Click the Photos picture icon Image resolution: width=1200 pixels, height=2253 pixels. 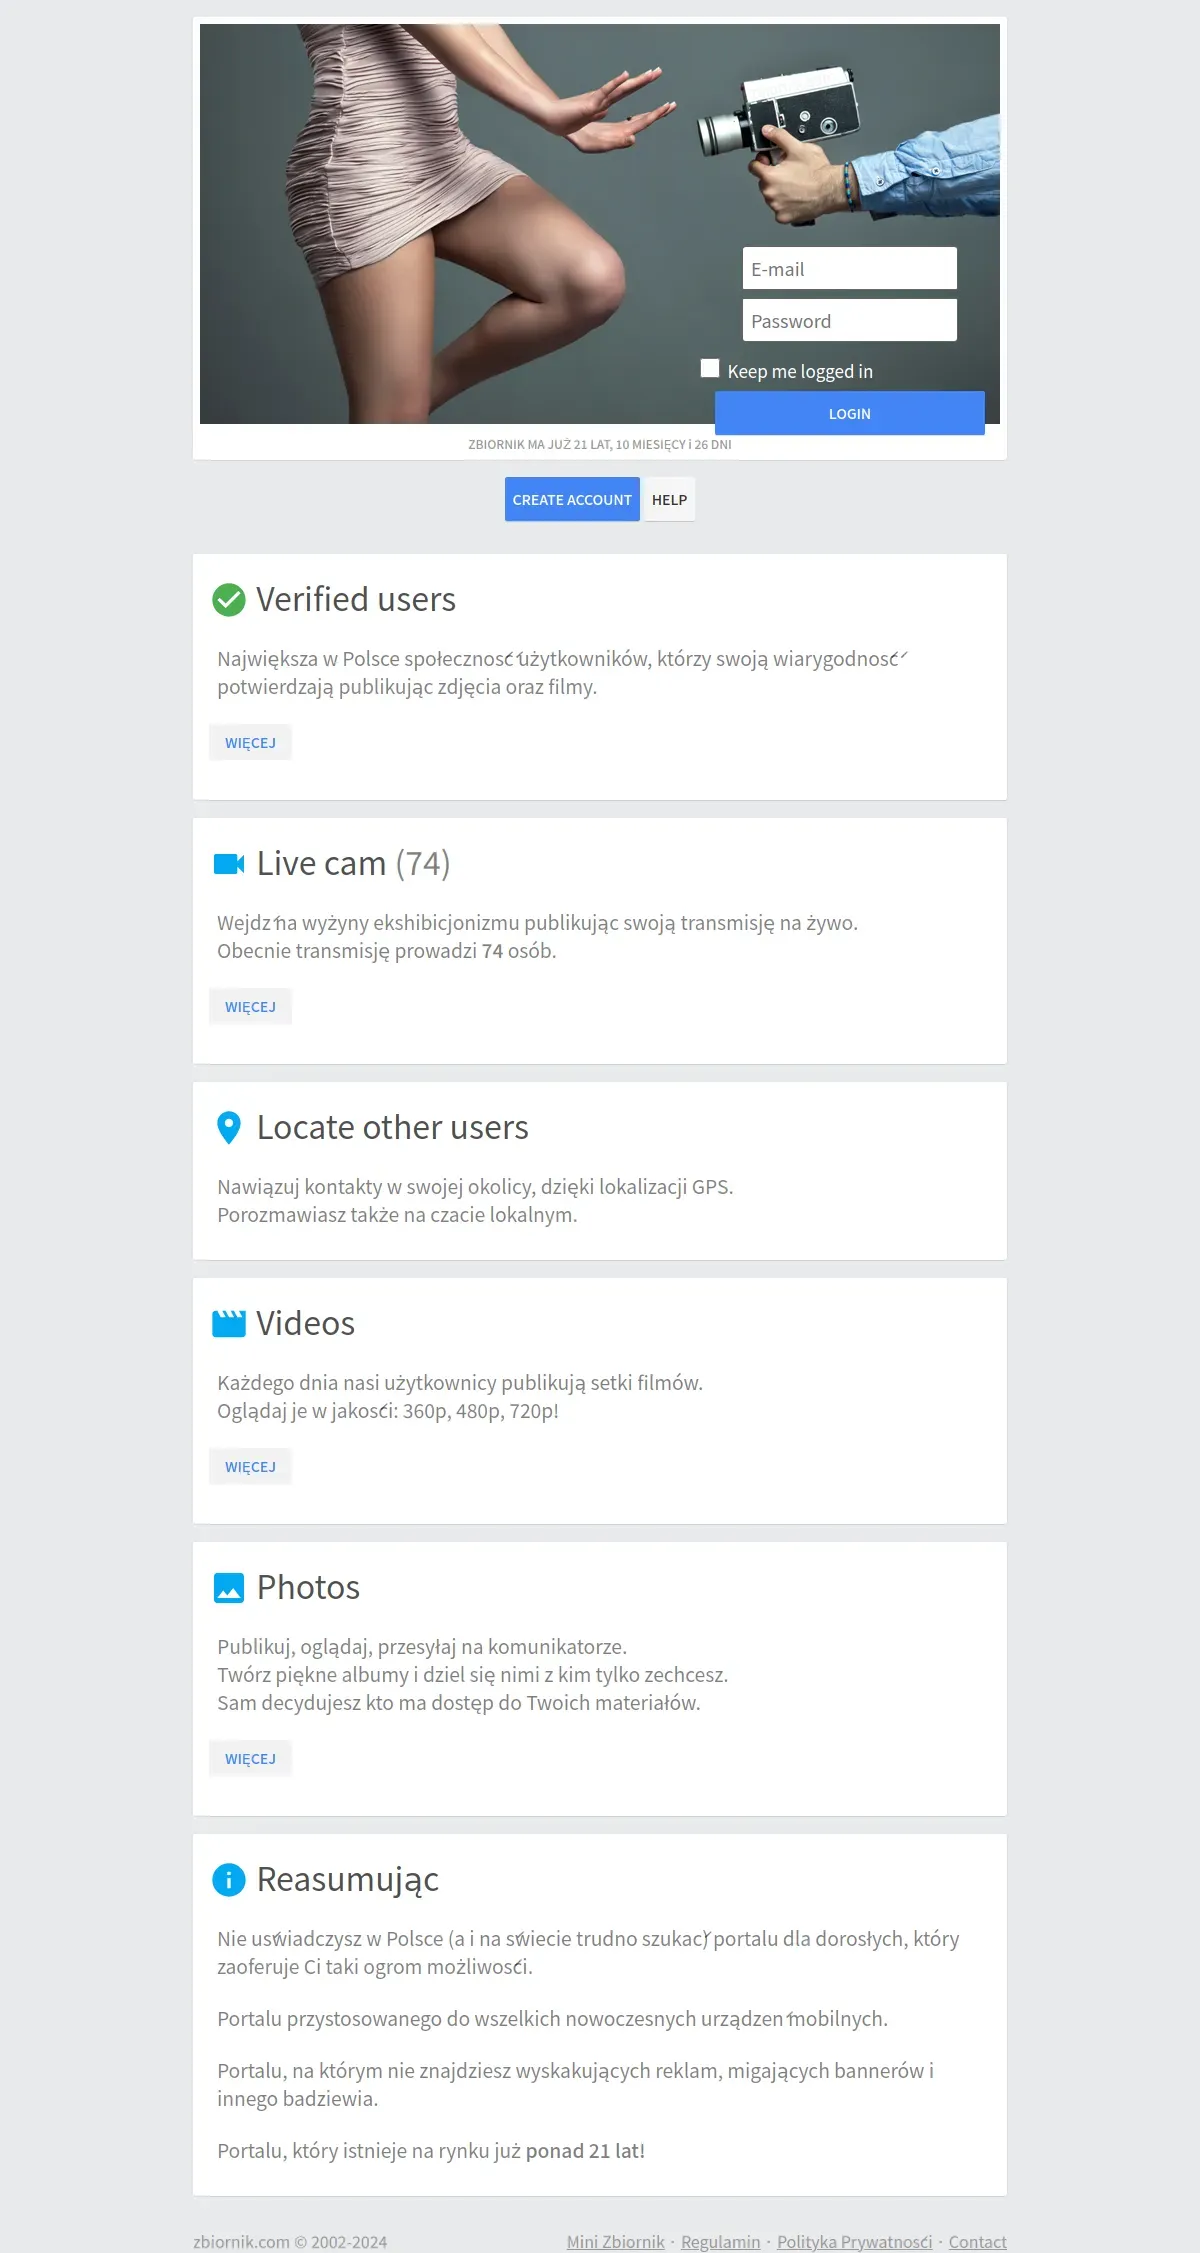229,1588
